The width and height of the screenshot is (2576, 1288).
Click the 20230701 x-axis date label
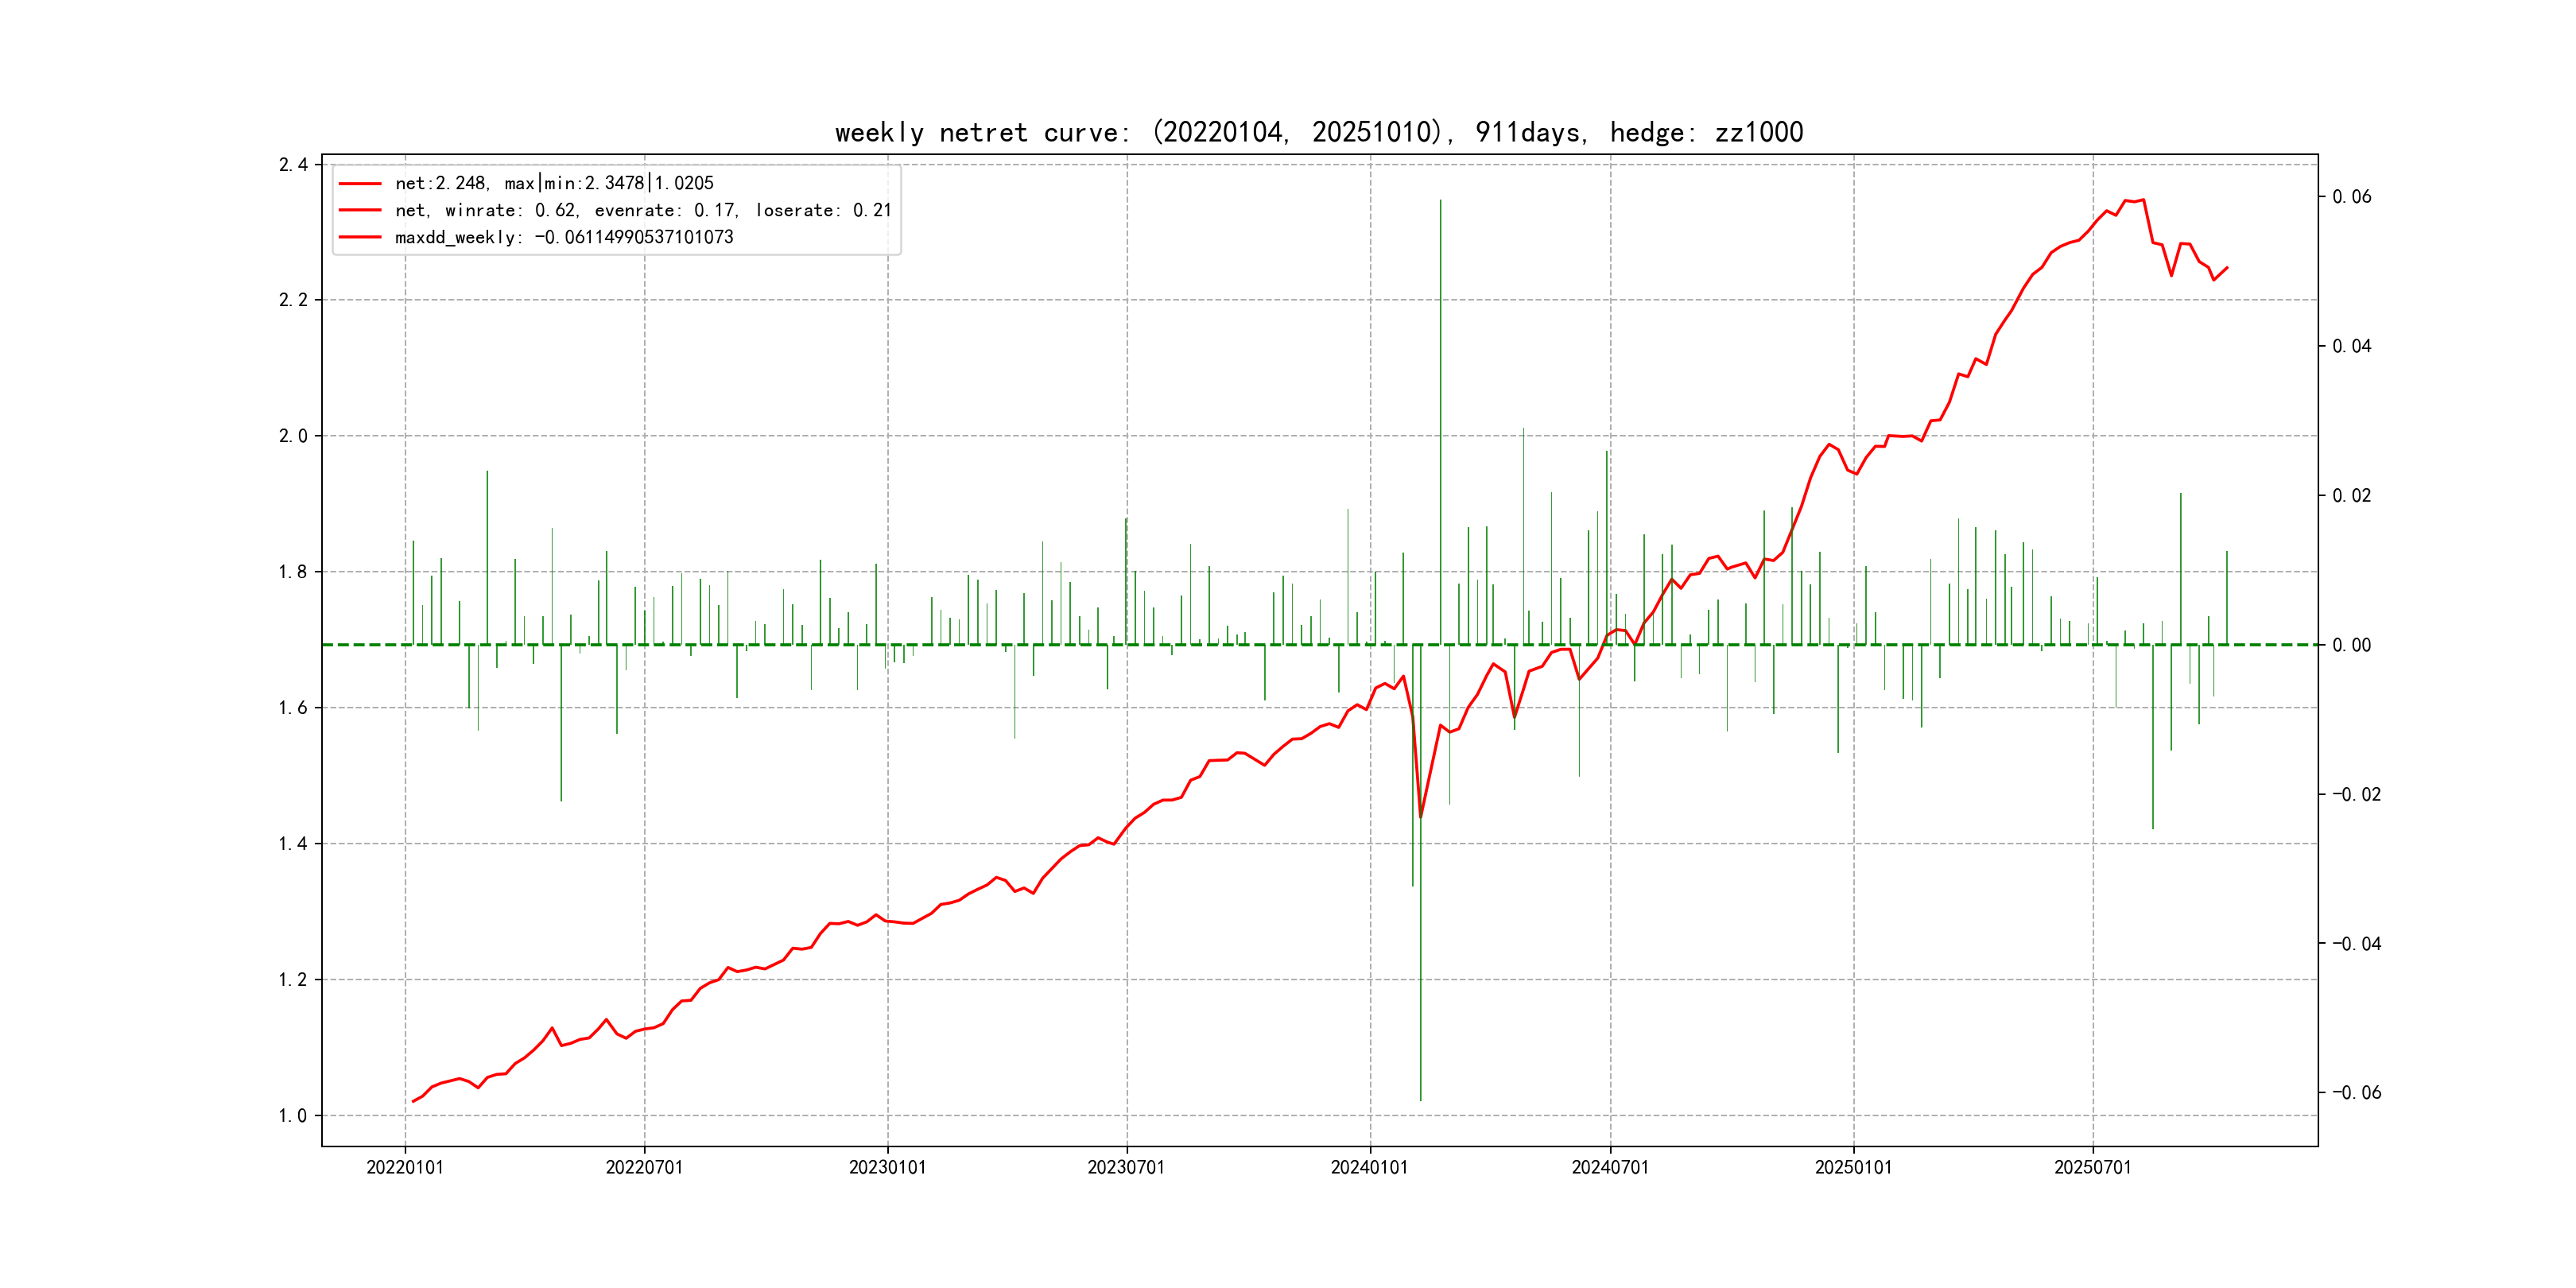[x=1126, y=1168]
